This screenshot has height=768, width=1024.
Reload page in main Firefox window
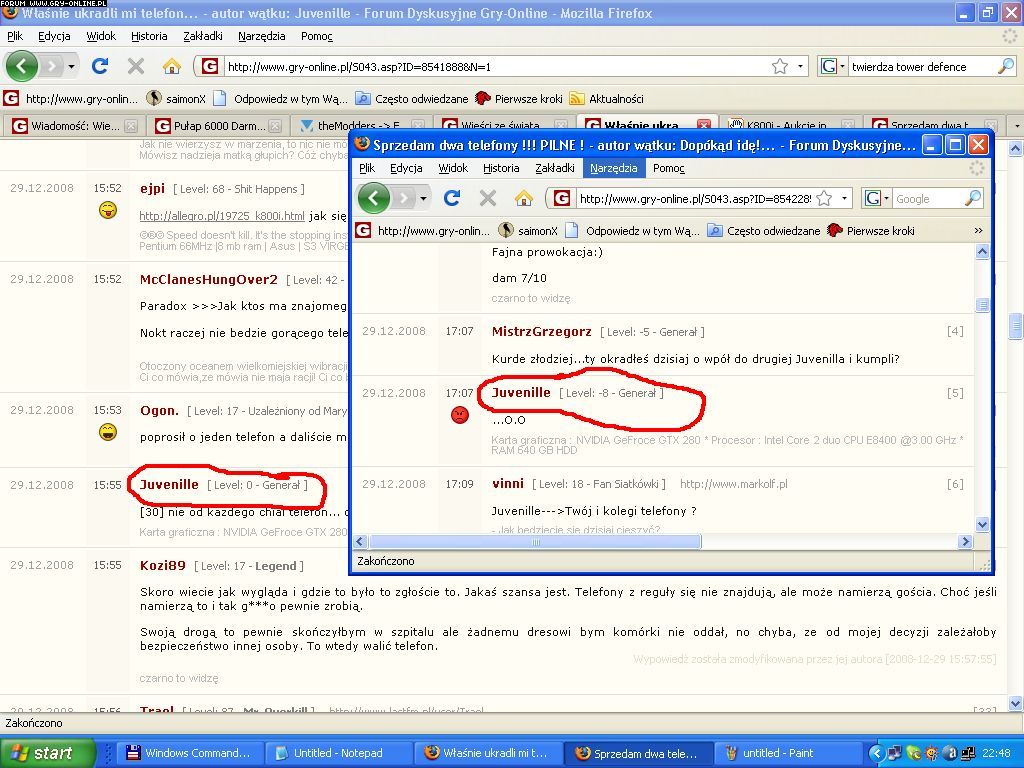pos(100,66)
